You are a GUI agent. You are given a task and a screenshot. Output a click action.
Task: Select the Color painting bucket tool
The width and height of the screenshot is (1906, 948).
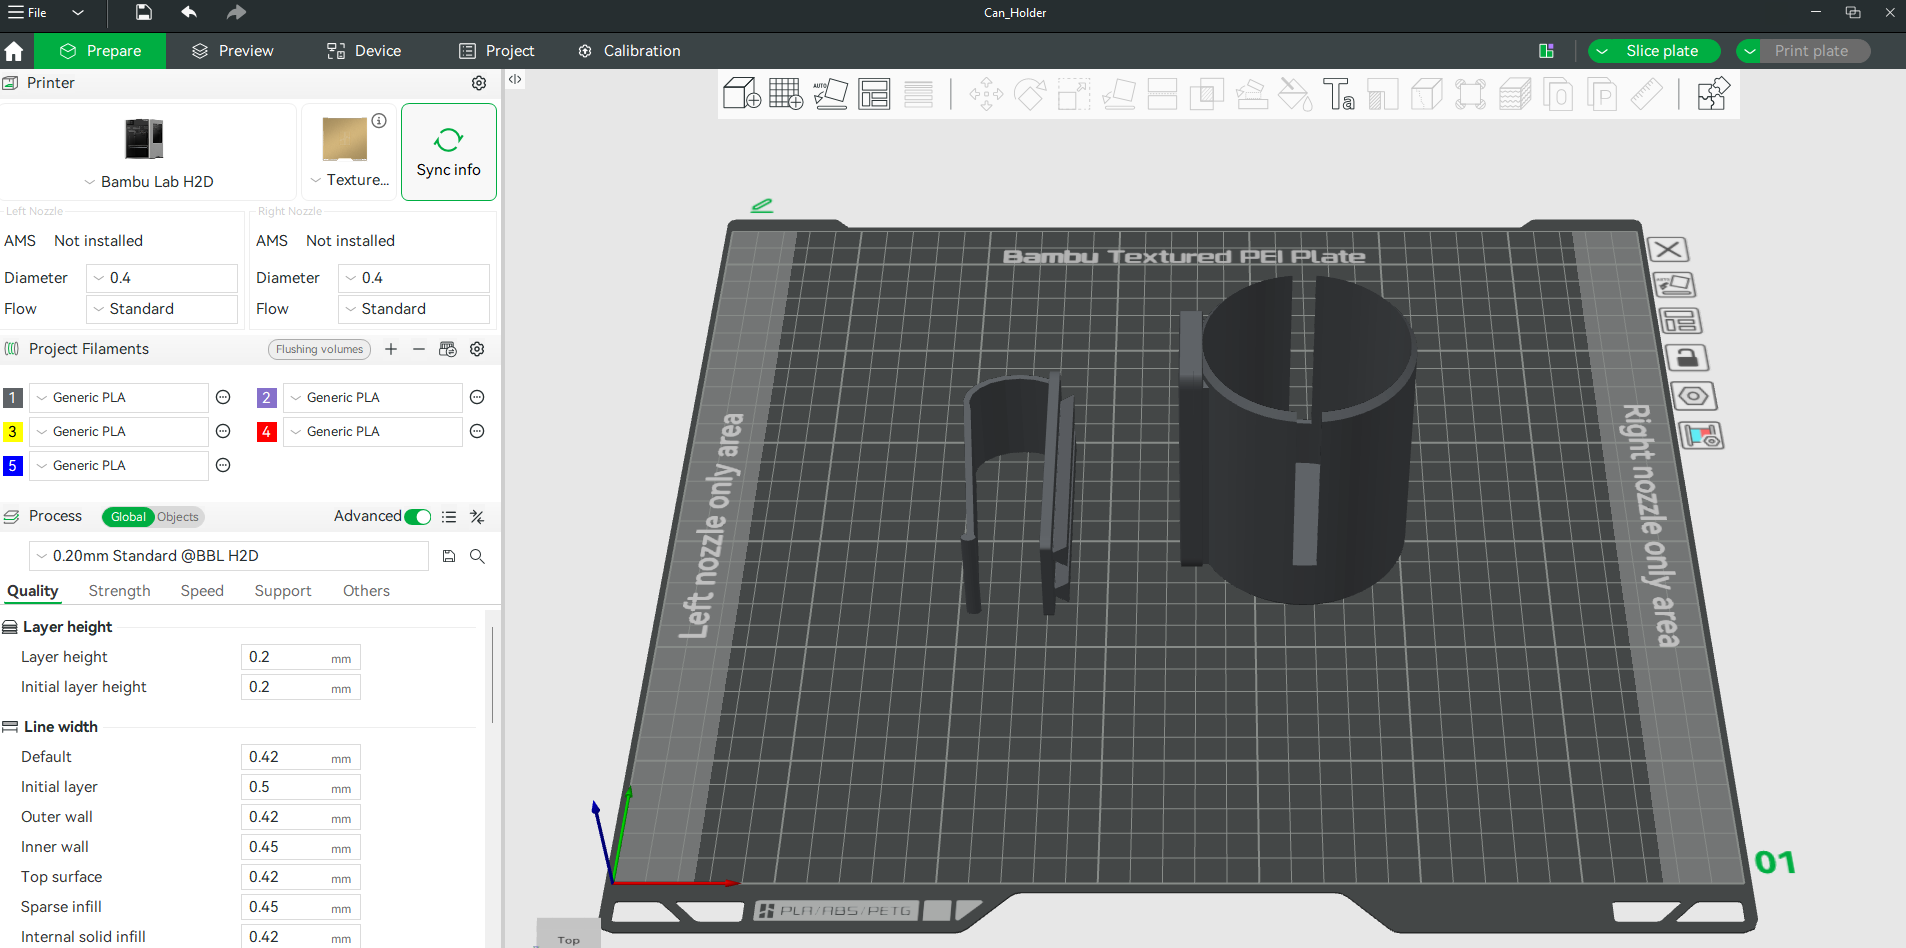(1295, 94)
